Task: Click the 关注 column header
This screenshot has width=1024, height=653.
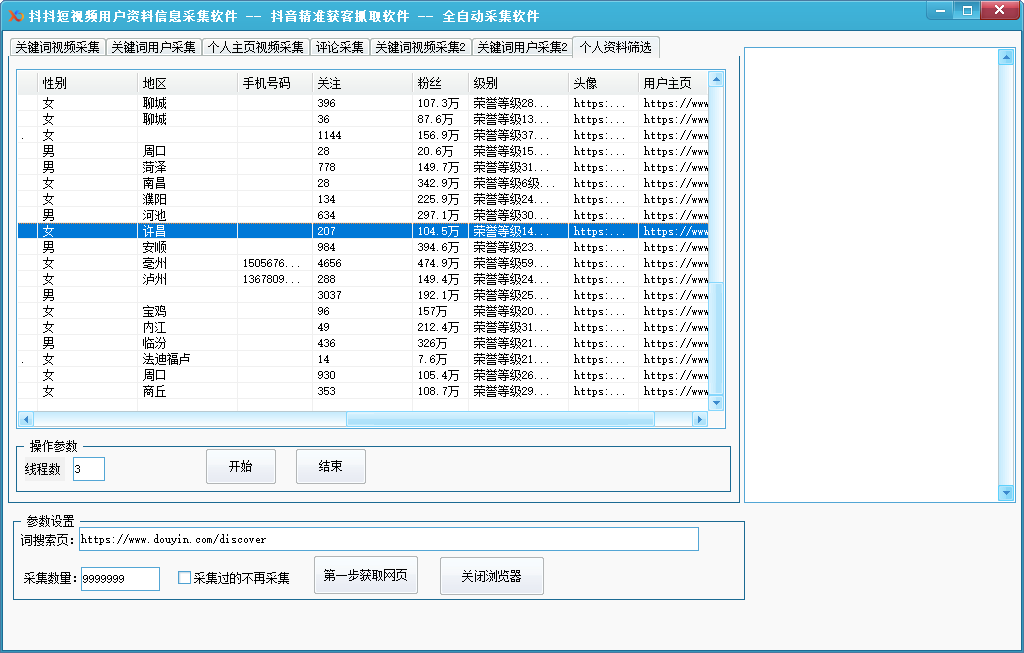Action: [x=362, y=83]
